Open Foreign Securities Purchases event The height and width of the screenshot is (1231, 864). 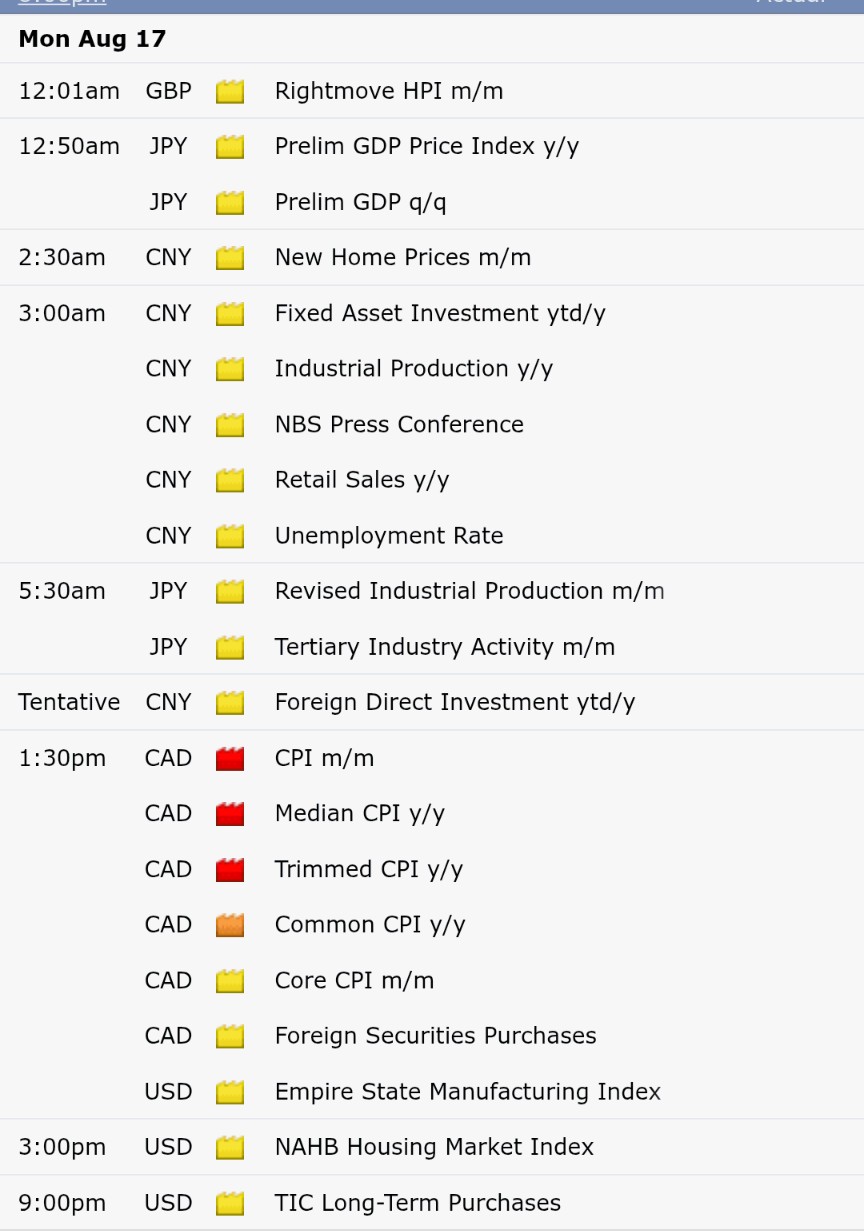click(436, 1036)
